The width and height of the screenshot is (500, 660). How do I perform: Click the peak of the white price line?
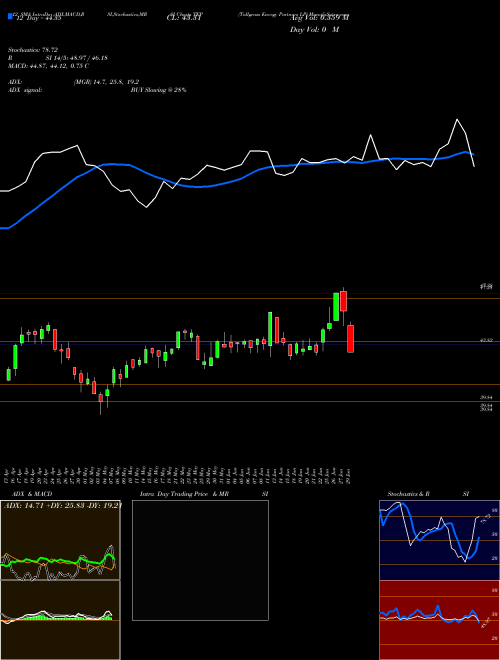457,120
